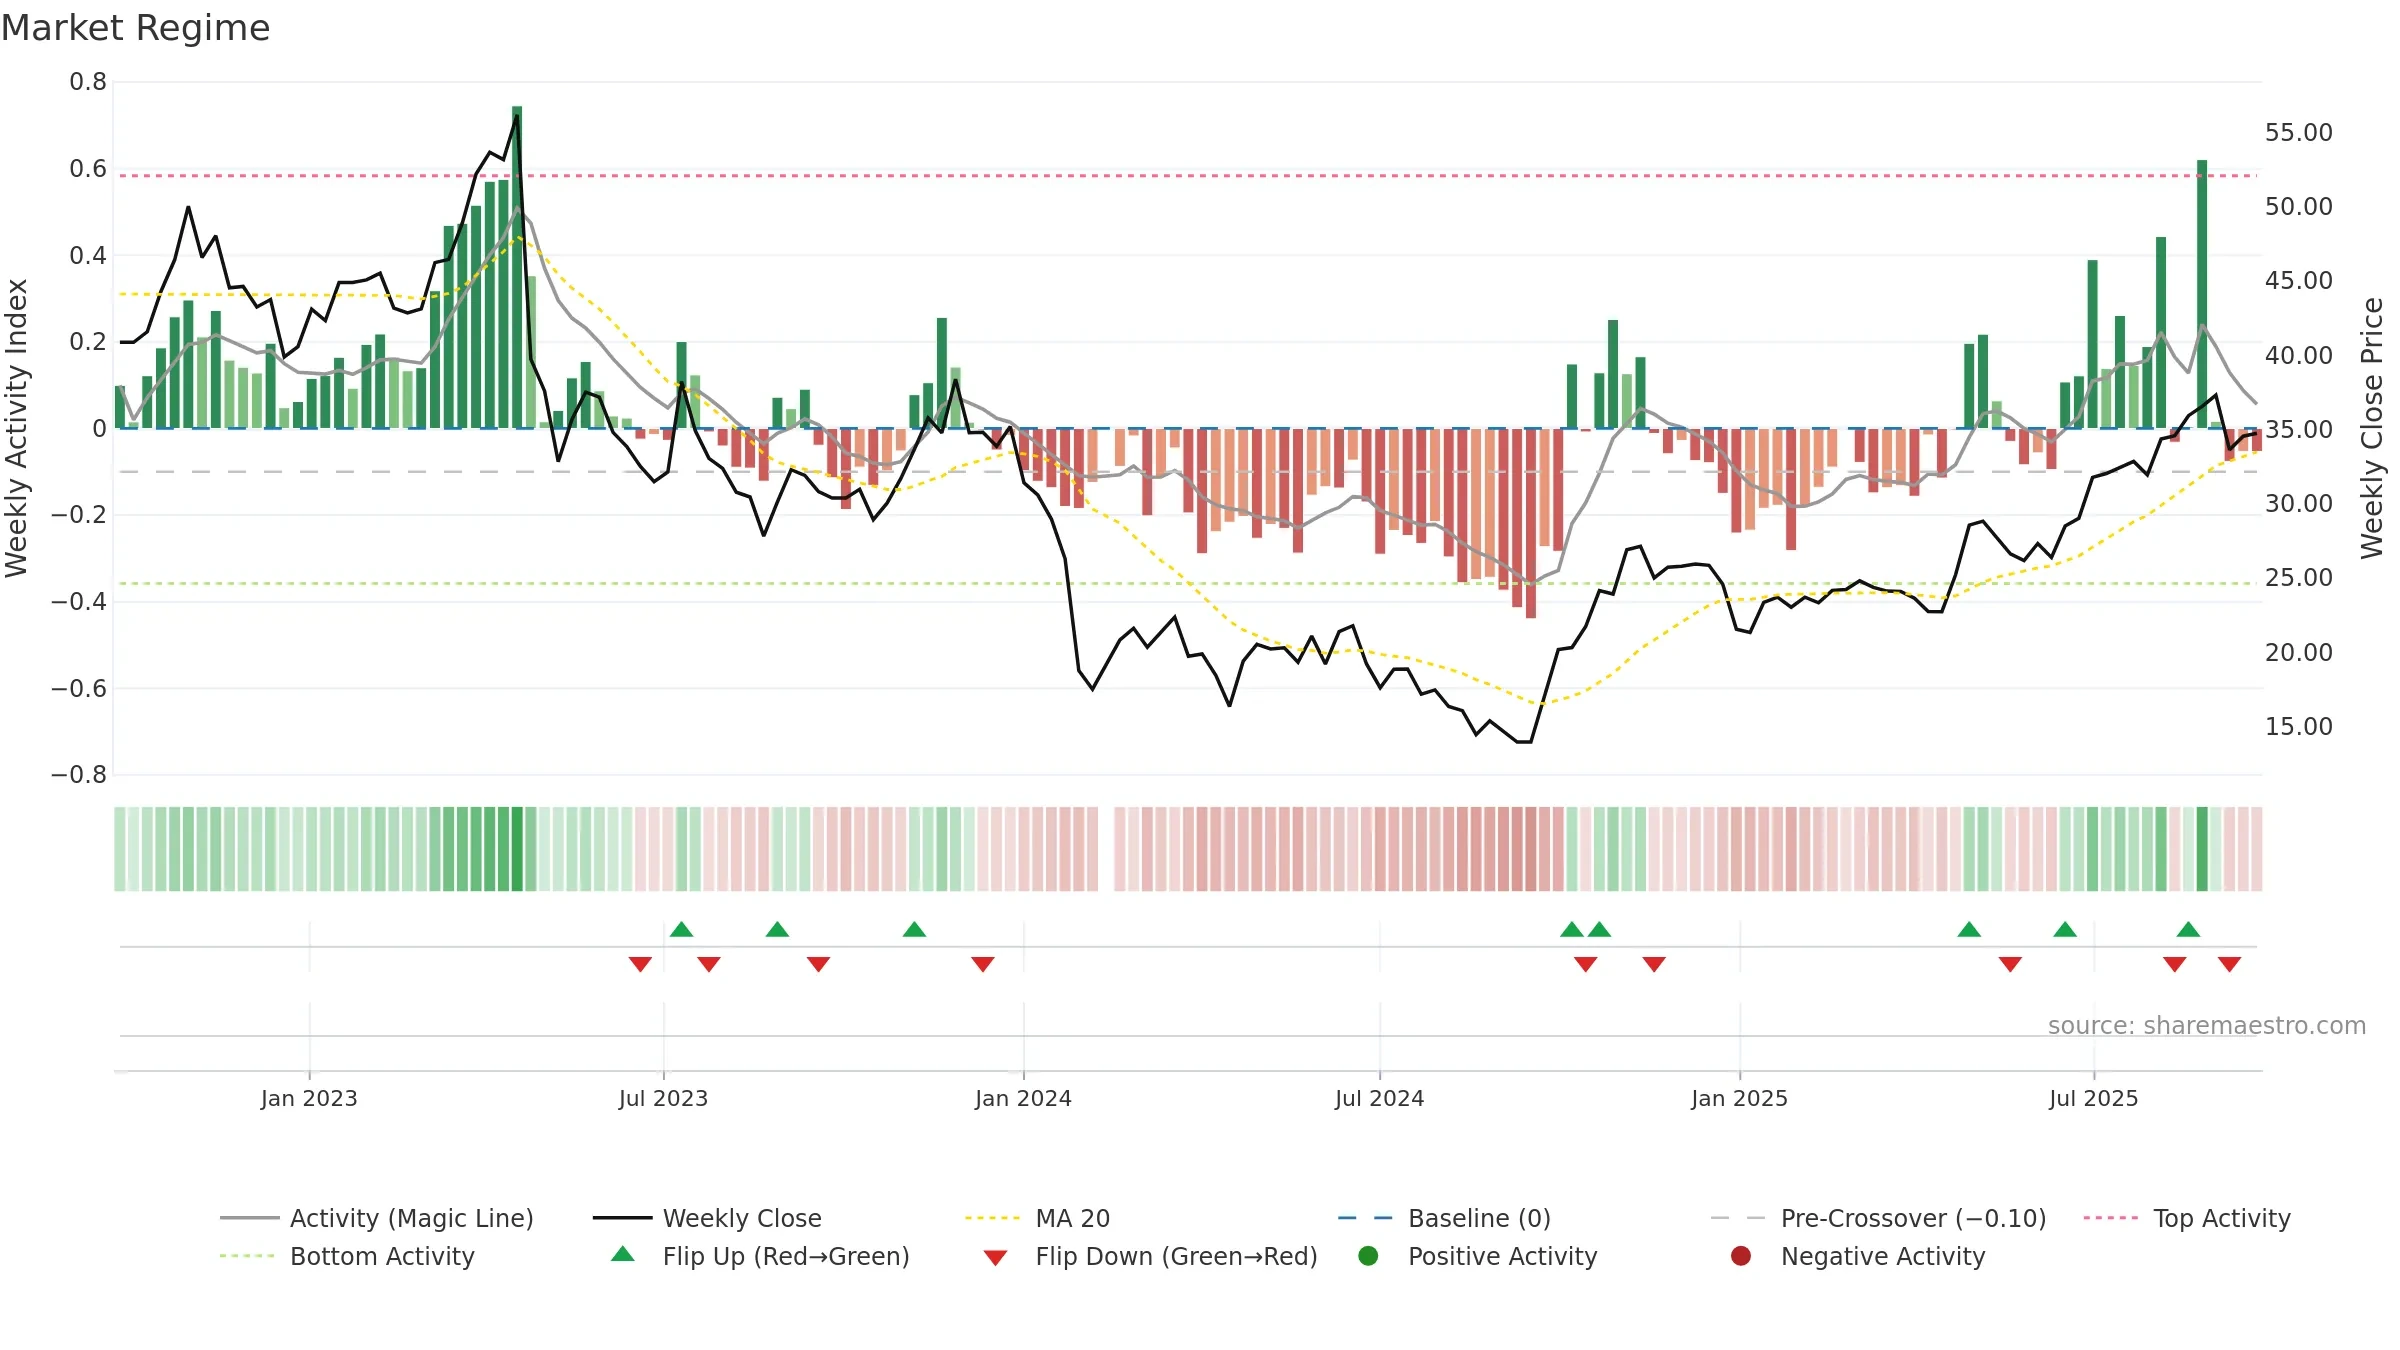Click the last Flip Down marker on the right
2400x1350 pixels.
2229,964
